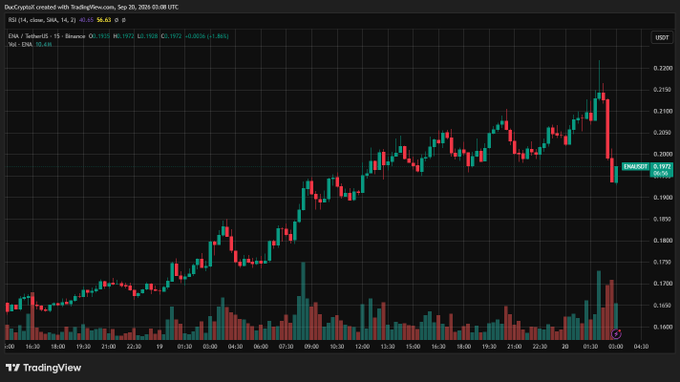Click the 0.1700 price axis label
Screen dimensions: 680x382
(x=663, y=284)
